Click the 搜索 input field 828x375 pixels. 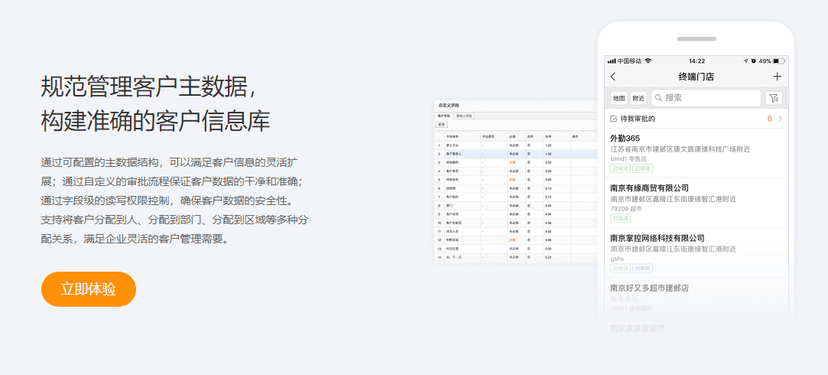[x=706, y=98]
